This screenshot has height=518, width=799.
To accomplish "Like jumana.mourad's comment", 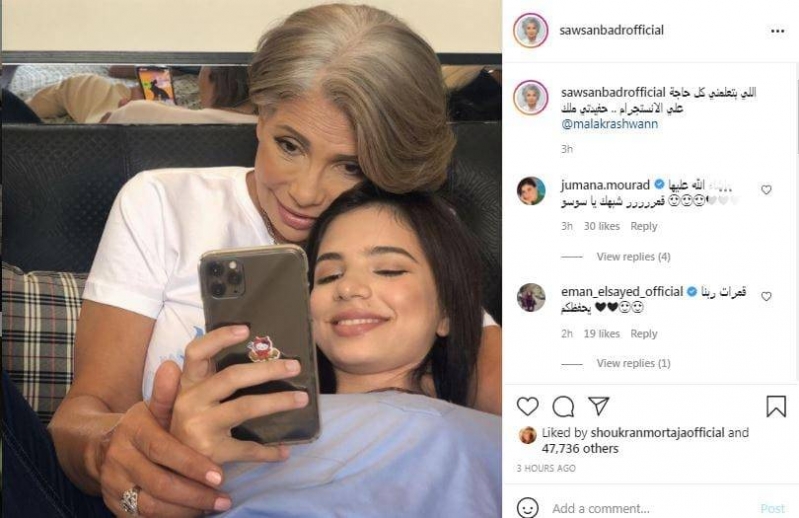I will (x=766, y=189).
